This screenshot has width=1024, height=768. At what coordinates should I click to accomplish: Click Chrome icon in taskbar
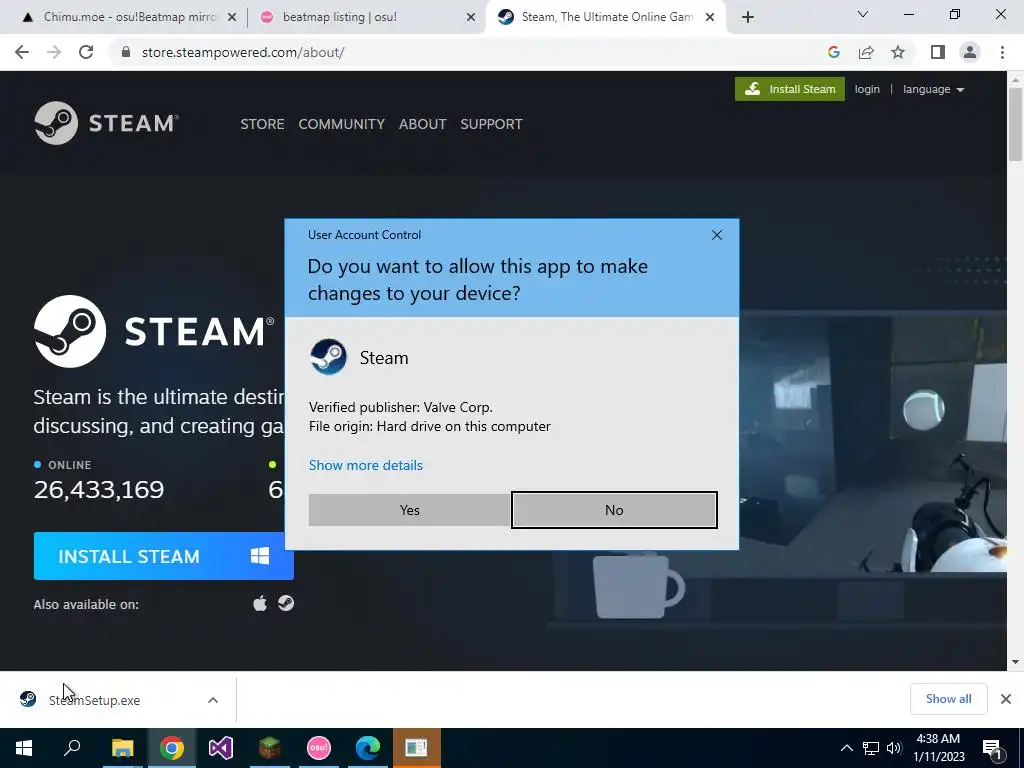172,748
